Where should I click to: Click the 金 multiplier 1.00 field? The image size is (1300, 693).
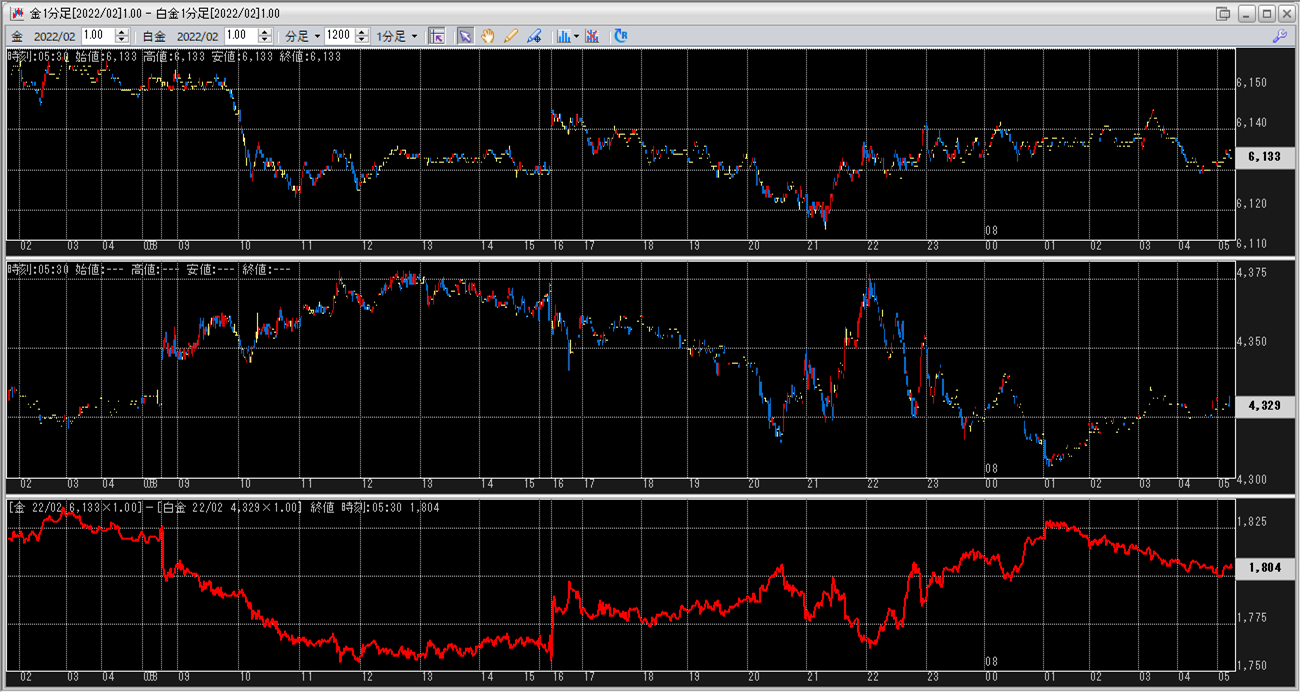coord(98,35)
